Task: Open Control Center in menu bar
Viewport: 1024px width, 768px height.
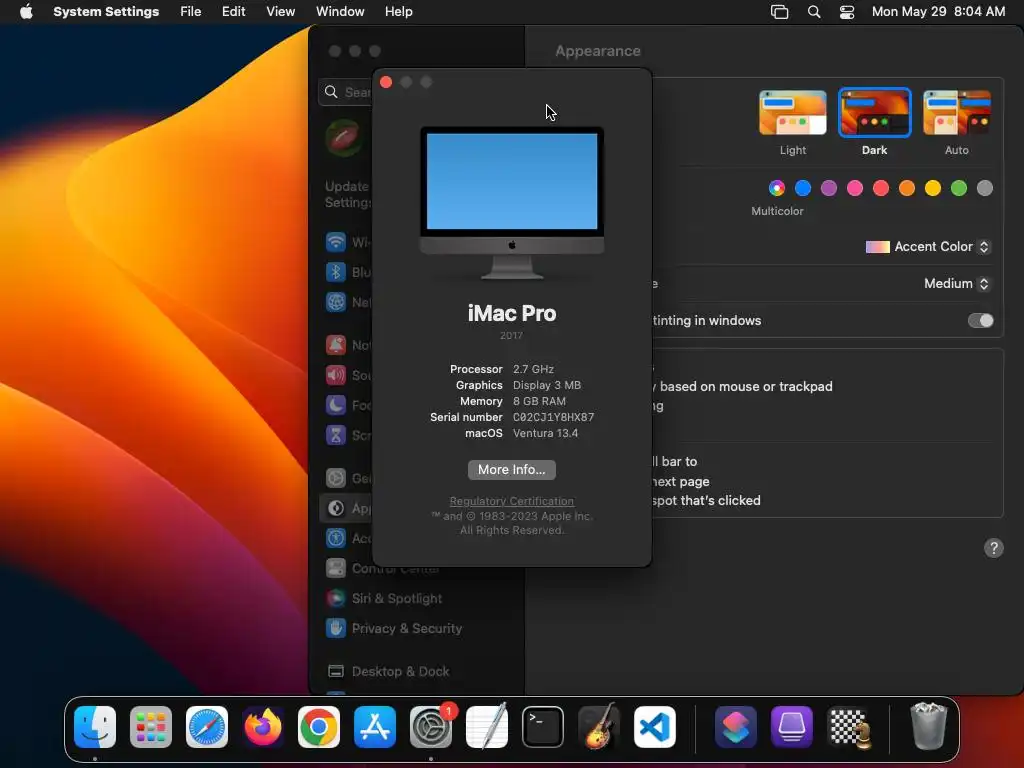Action: (x=847, y=12)
